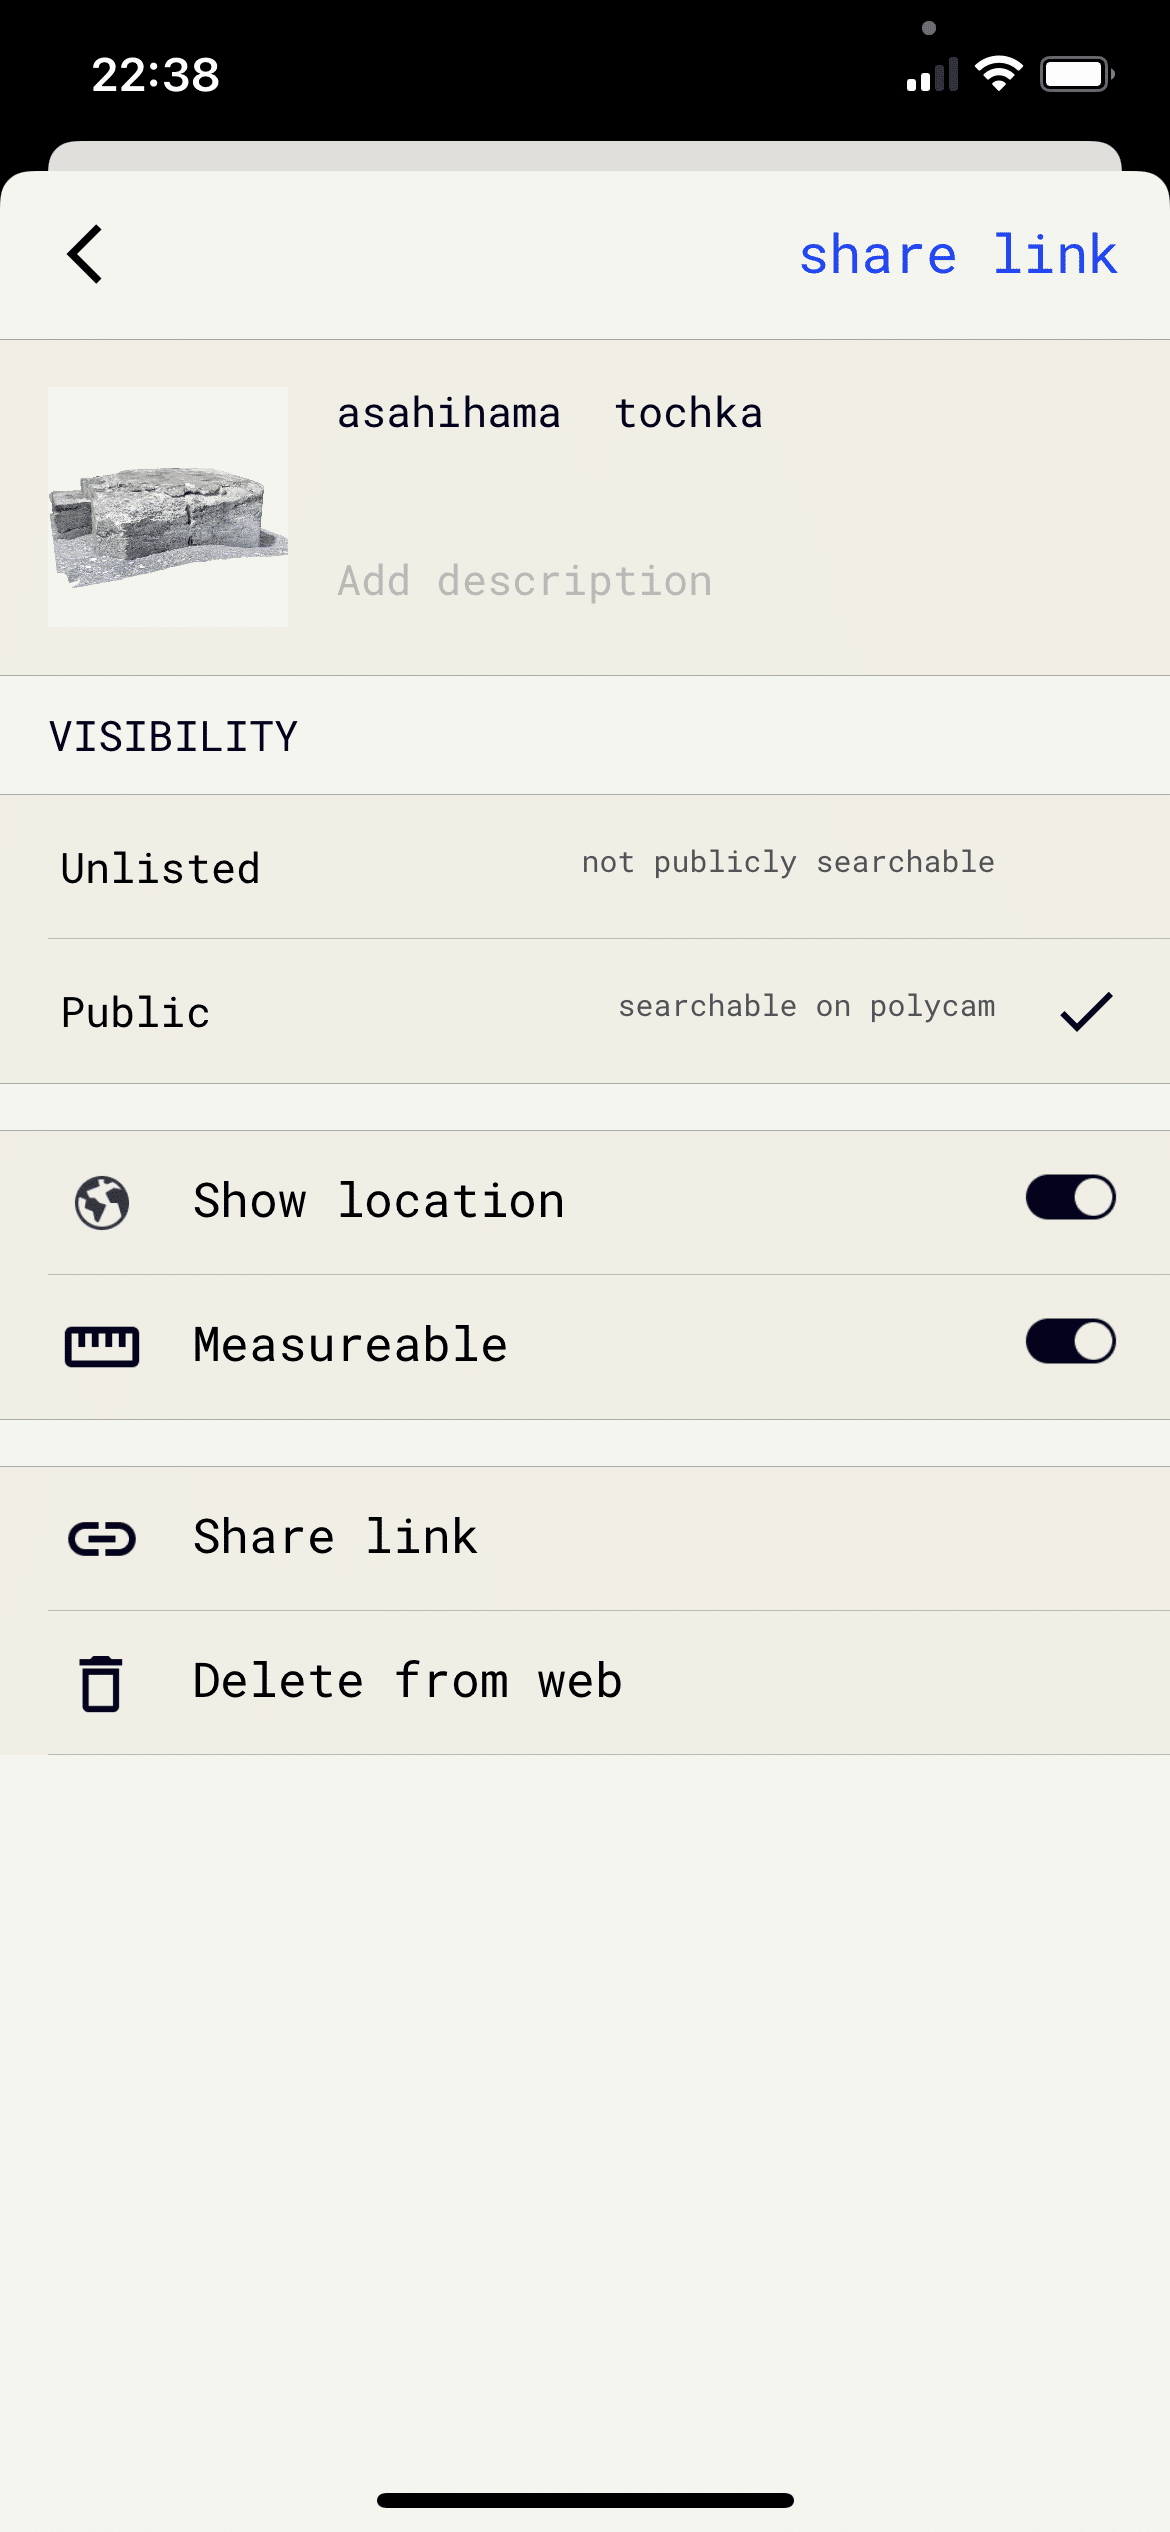Tap the trash can icon

pos(101,1683)
